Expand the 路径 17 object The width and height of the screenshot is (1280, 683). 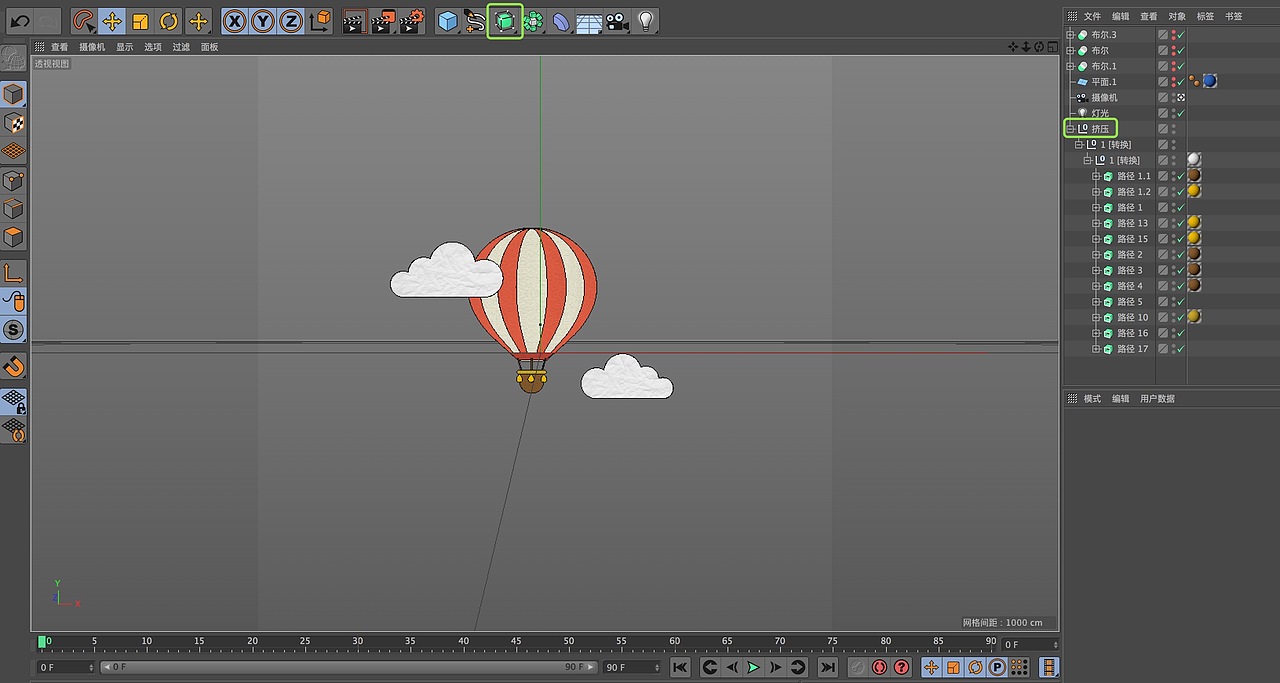[x=1096, y=349]
